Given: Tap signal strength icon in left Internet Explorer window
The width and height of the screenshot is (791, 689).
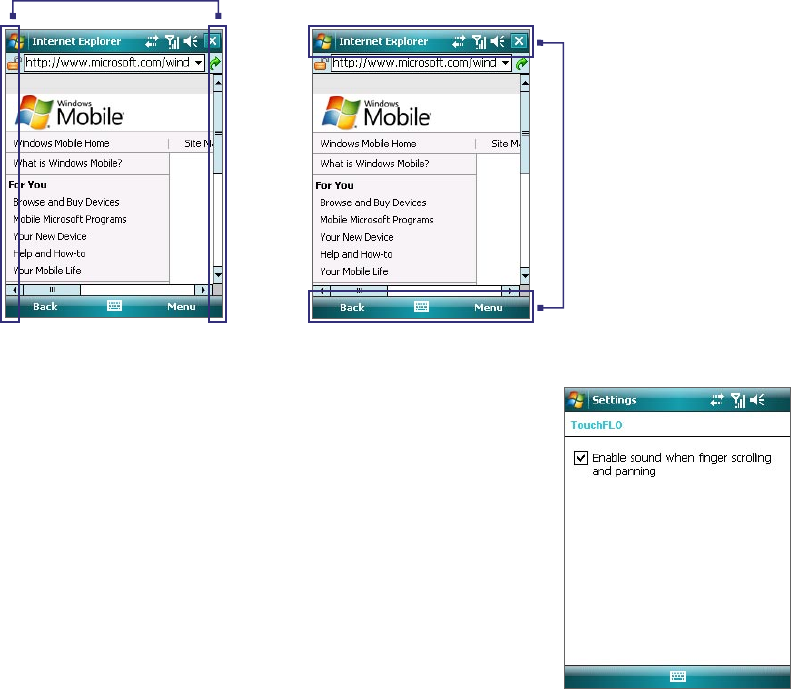Looking at the screenshot, I should 172,41.
